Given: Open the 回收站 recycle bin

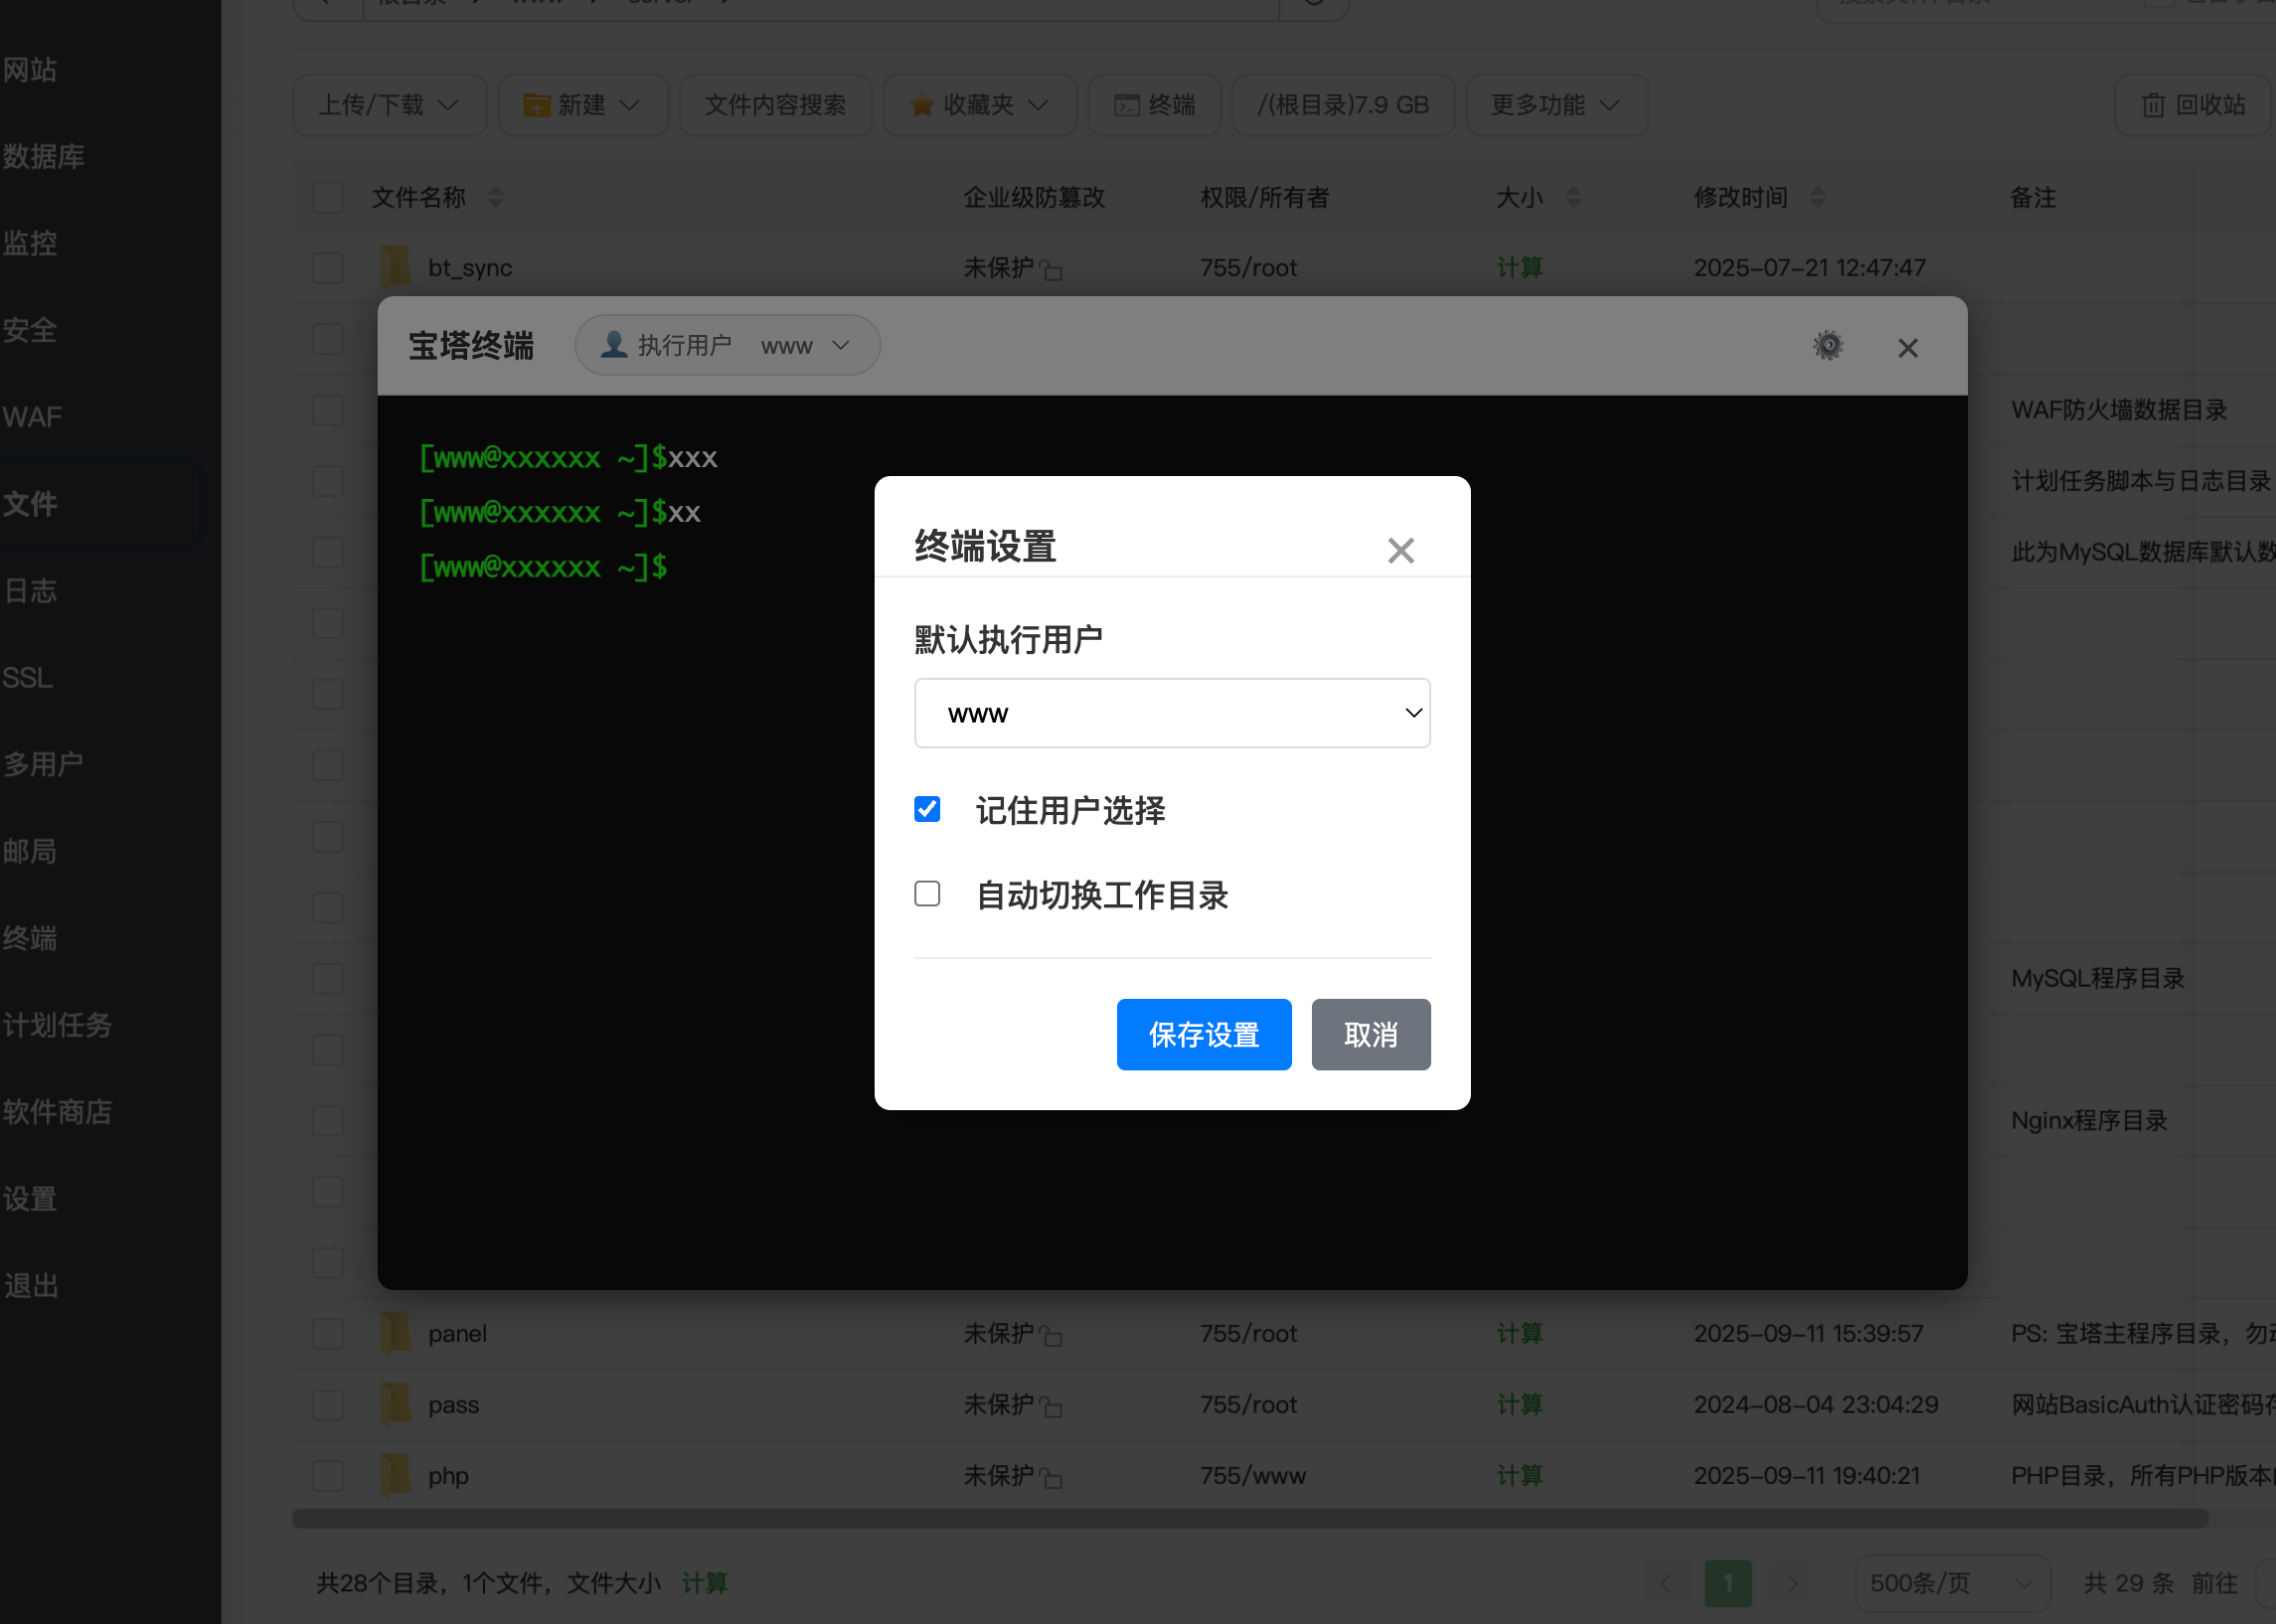Looking at the screenshot, I should point(2194,105).
